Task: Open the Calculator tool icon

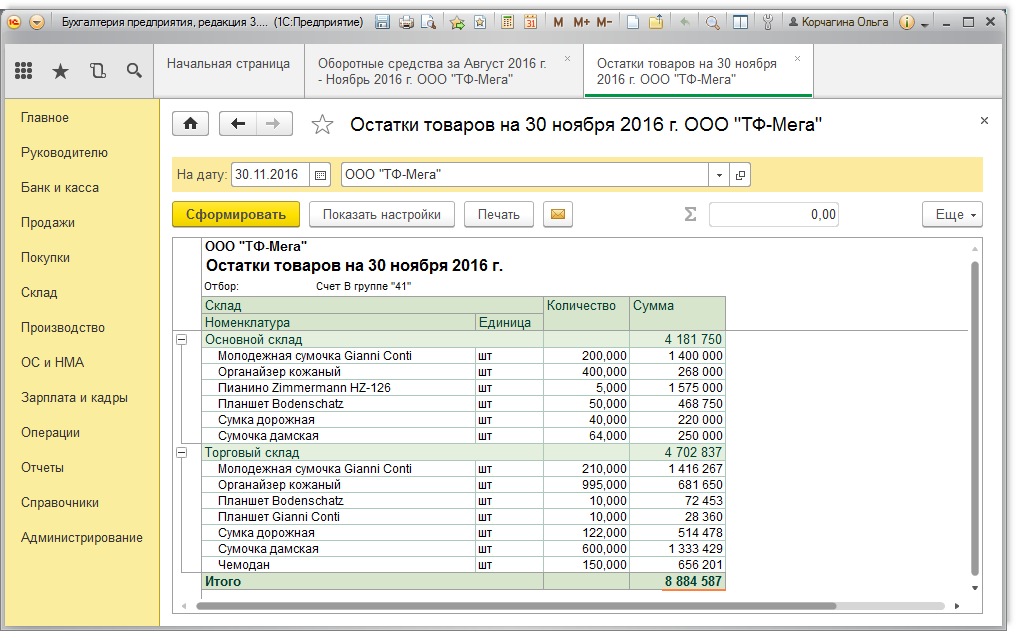Action: click(508, 22)
